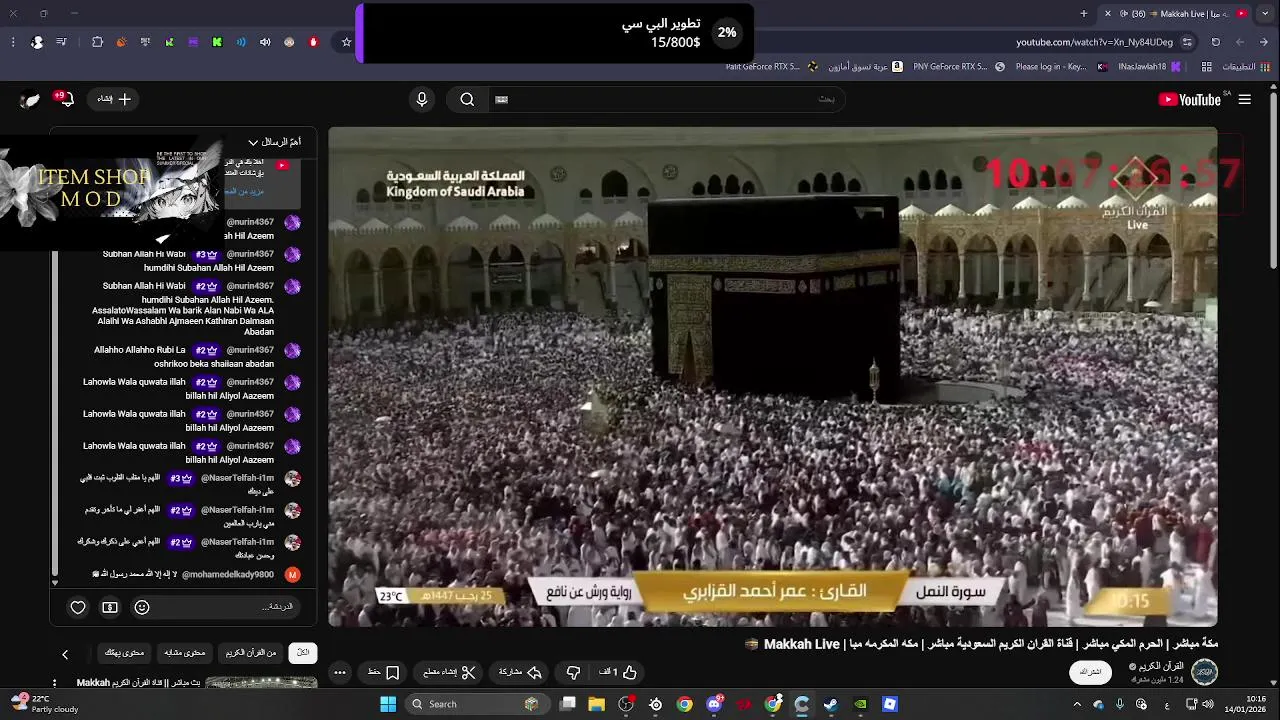Screen dimensions: 1280x720
Task: Click the Create (plus) button
Action: click(x=114, y=99)
